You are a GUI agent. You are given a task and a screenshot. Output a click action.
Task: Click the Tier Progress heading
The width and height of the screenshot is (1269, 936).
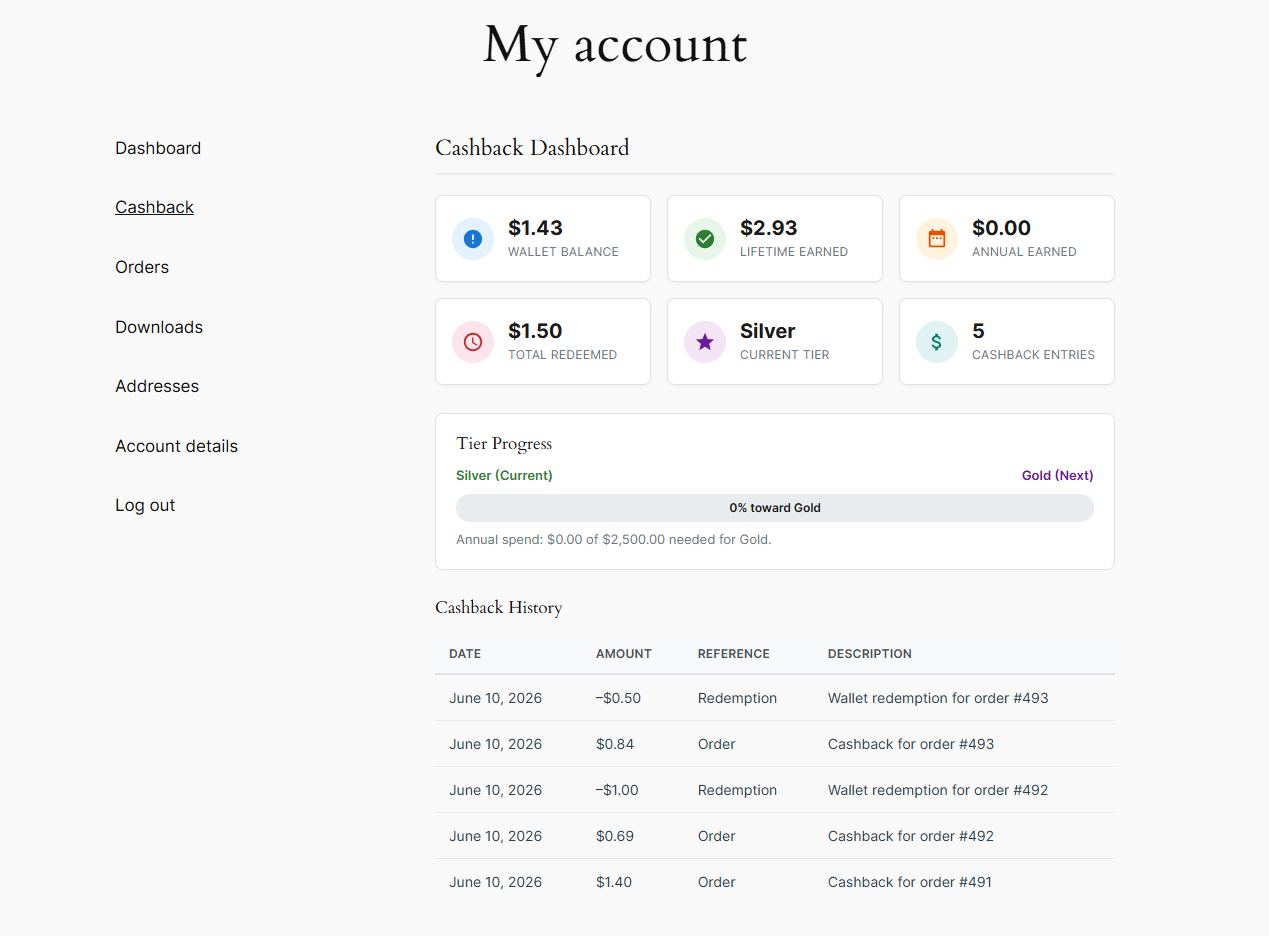point(504,444)
